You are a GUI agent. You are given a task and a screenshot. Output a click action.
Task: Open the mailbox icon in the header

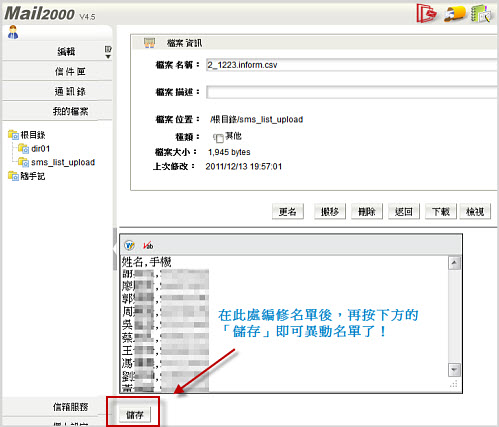pyautogui.click(x=455, y=14)
